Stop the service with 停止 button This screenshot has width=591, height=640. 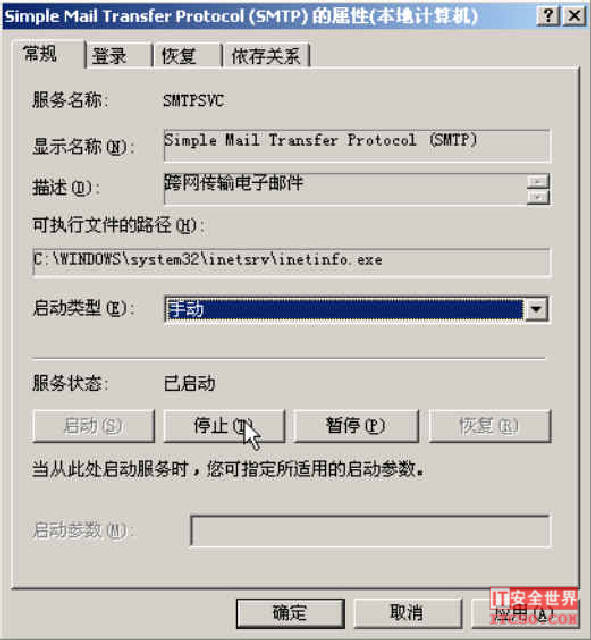coord(224,426)
